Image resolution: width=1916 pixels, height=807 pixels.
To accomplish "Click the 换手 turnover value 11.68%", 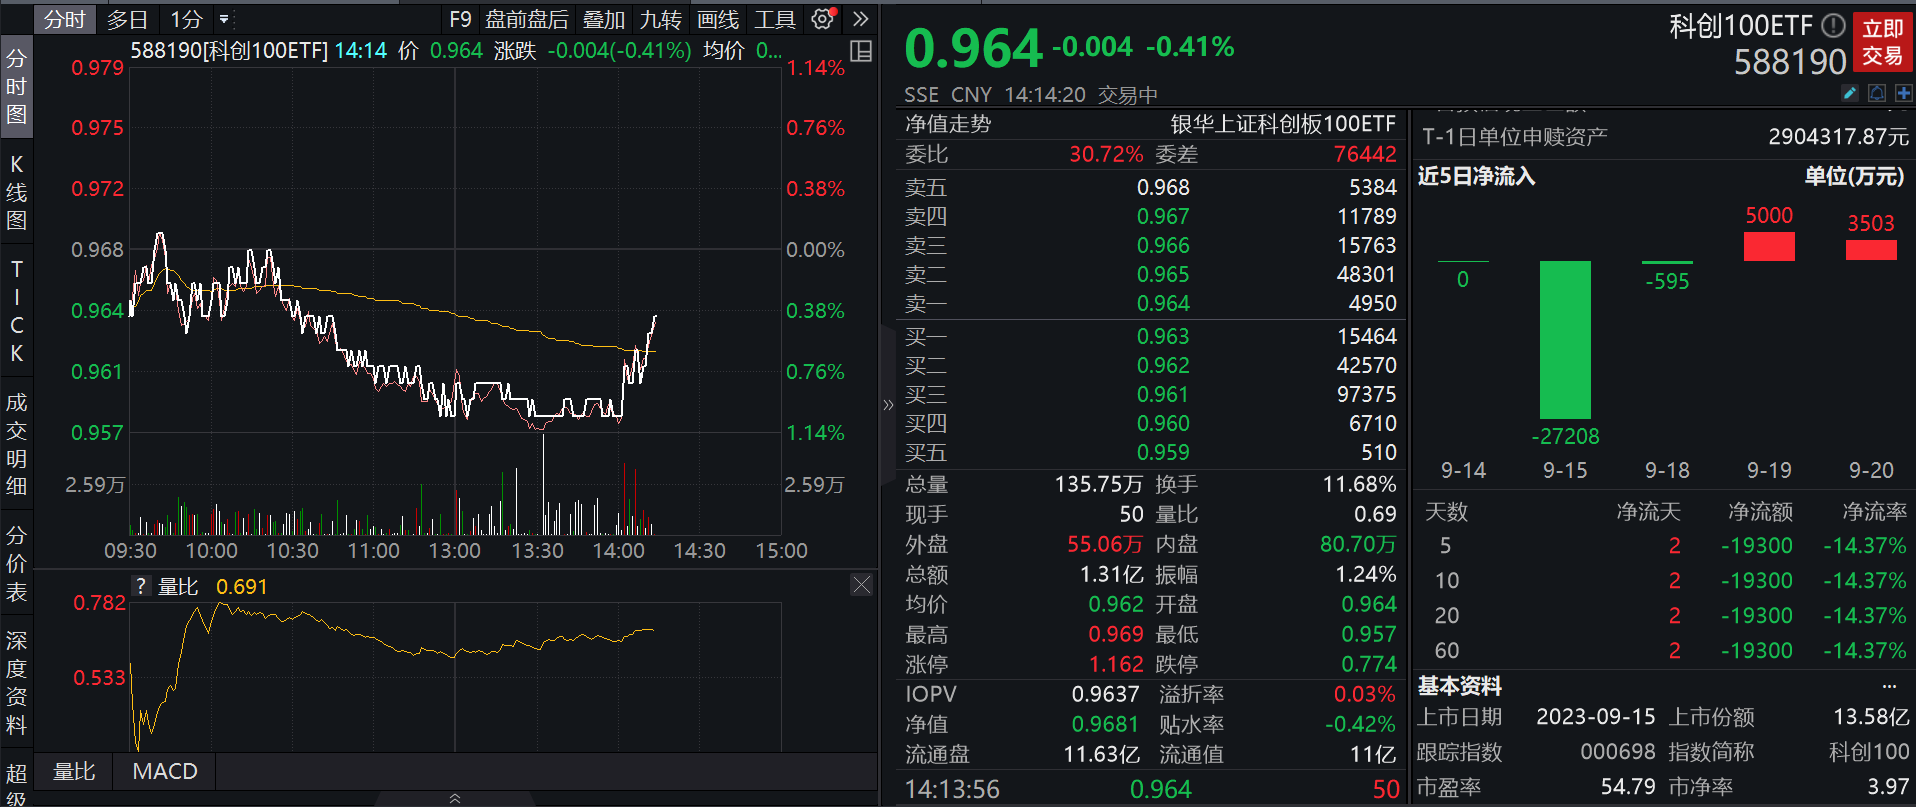I will click(1359, 484).
